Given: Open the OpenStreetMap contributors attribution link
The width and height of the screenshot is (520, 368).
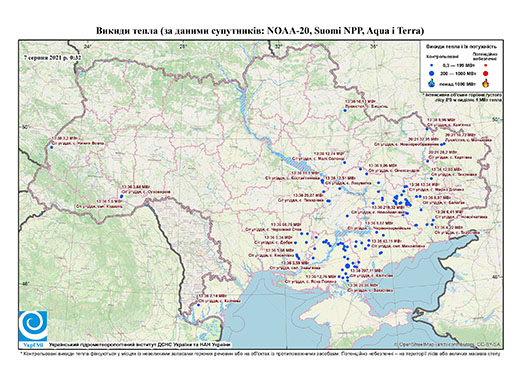Looking at the screenshot, I should (x=447, y=344).
